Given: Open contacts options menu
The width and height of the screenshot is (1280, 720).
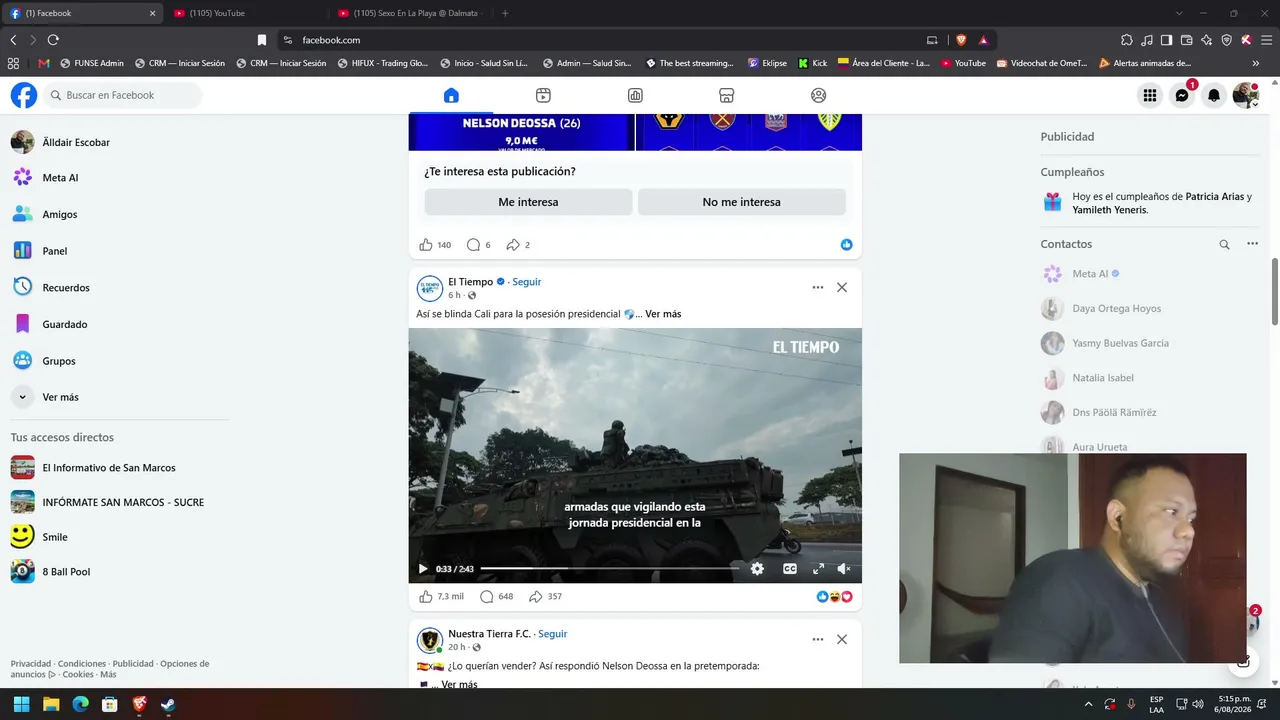Looking at the screenshot, I should (x=1252, y=244).
